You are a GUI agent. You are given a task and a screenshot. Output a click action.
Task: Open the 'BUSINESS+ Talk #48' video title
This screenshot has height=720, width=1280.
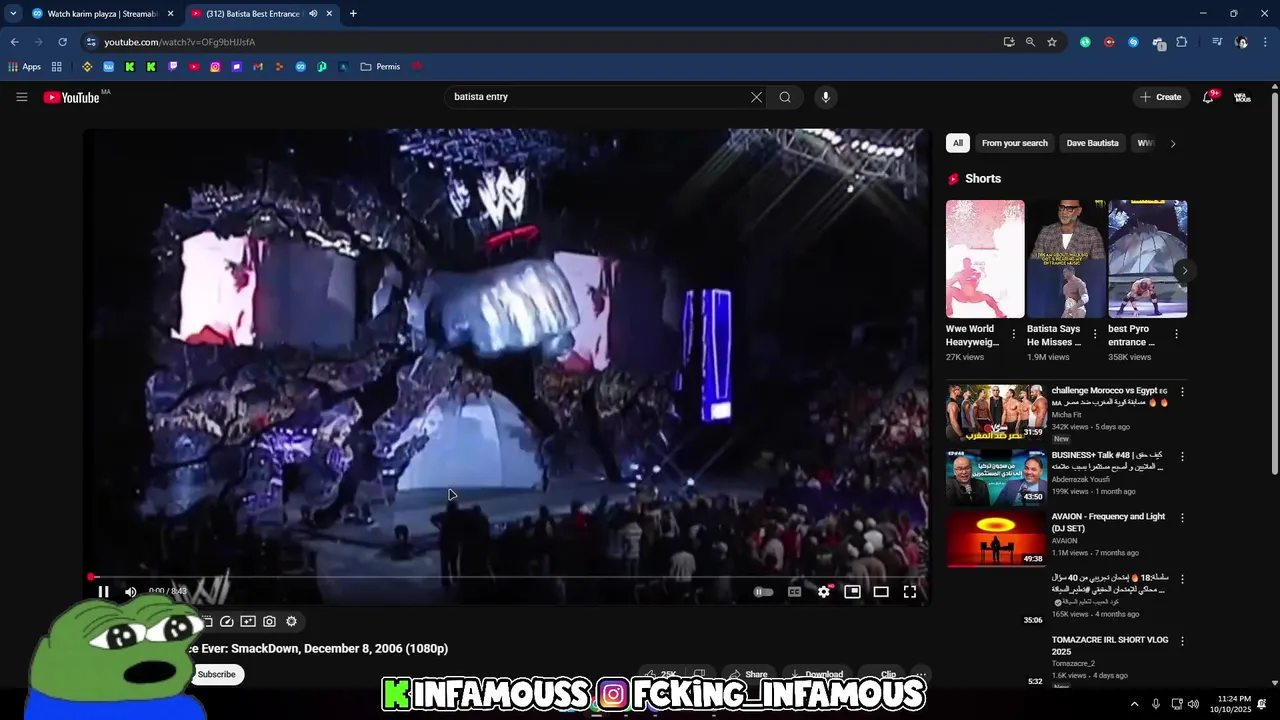[1108, 460]
